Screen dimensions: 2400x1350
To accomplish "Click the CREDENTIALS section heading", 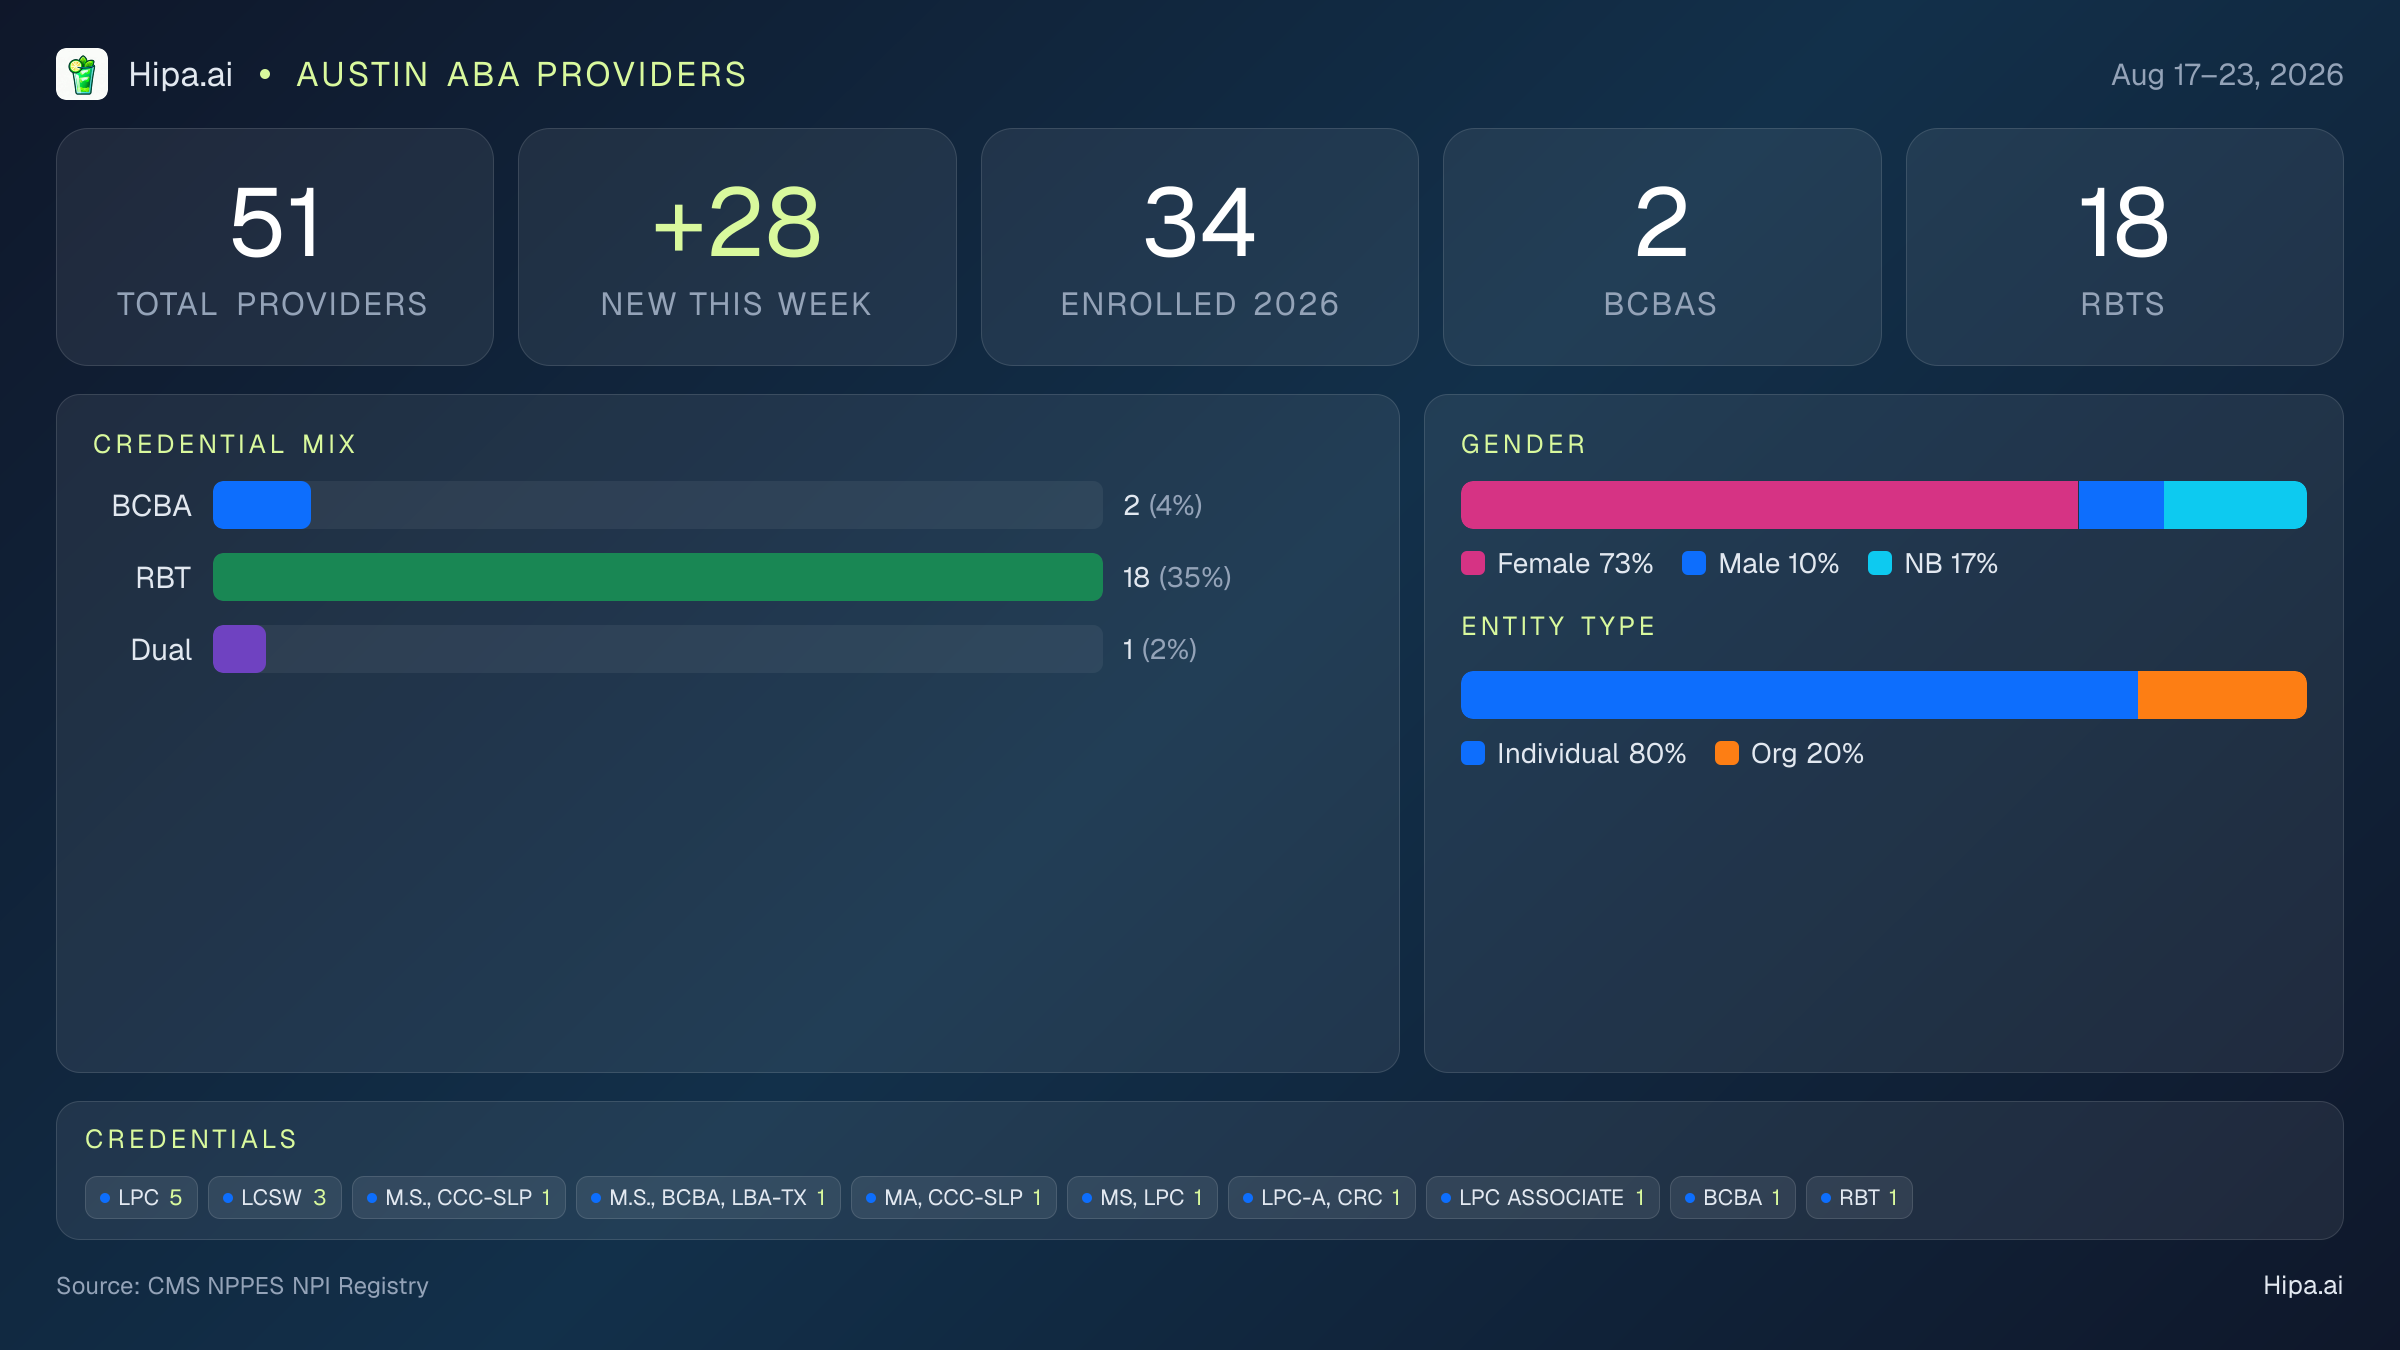I will 191,1139.
